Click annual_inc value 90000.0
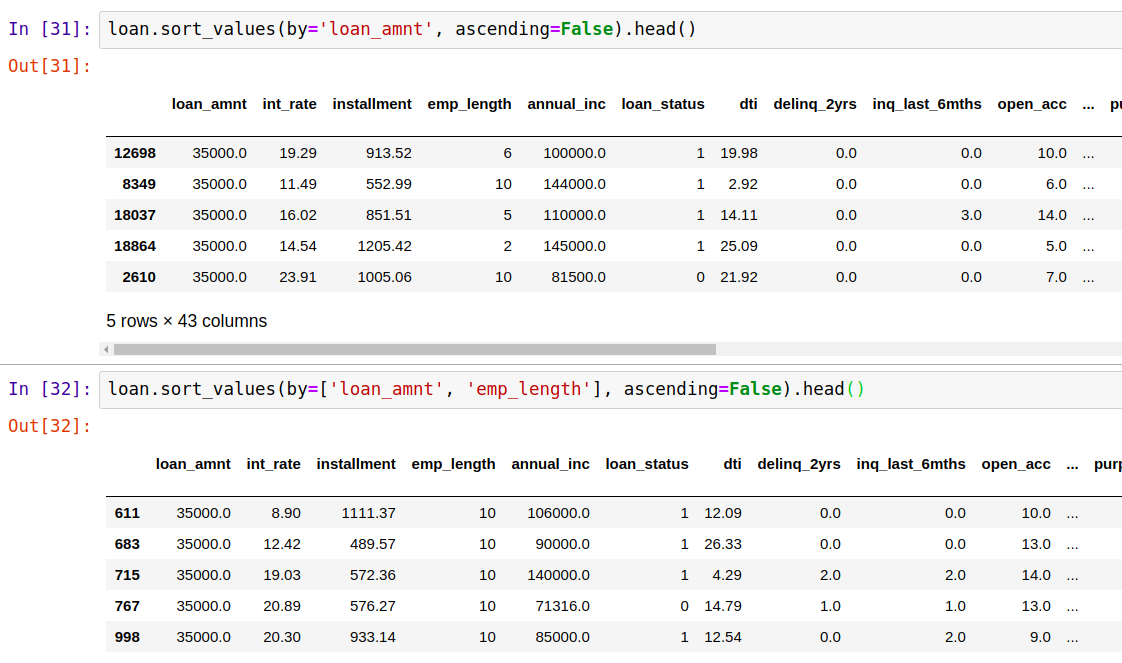The height and width of the screenshot is (663, 1122). pyautogui.click(x=562, y=544)
